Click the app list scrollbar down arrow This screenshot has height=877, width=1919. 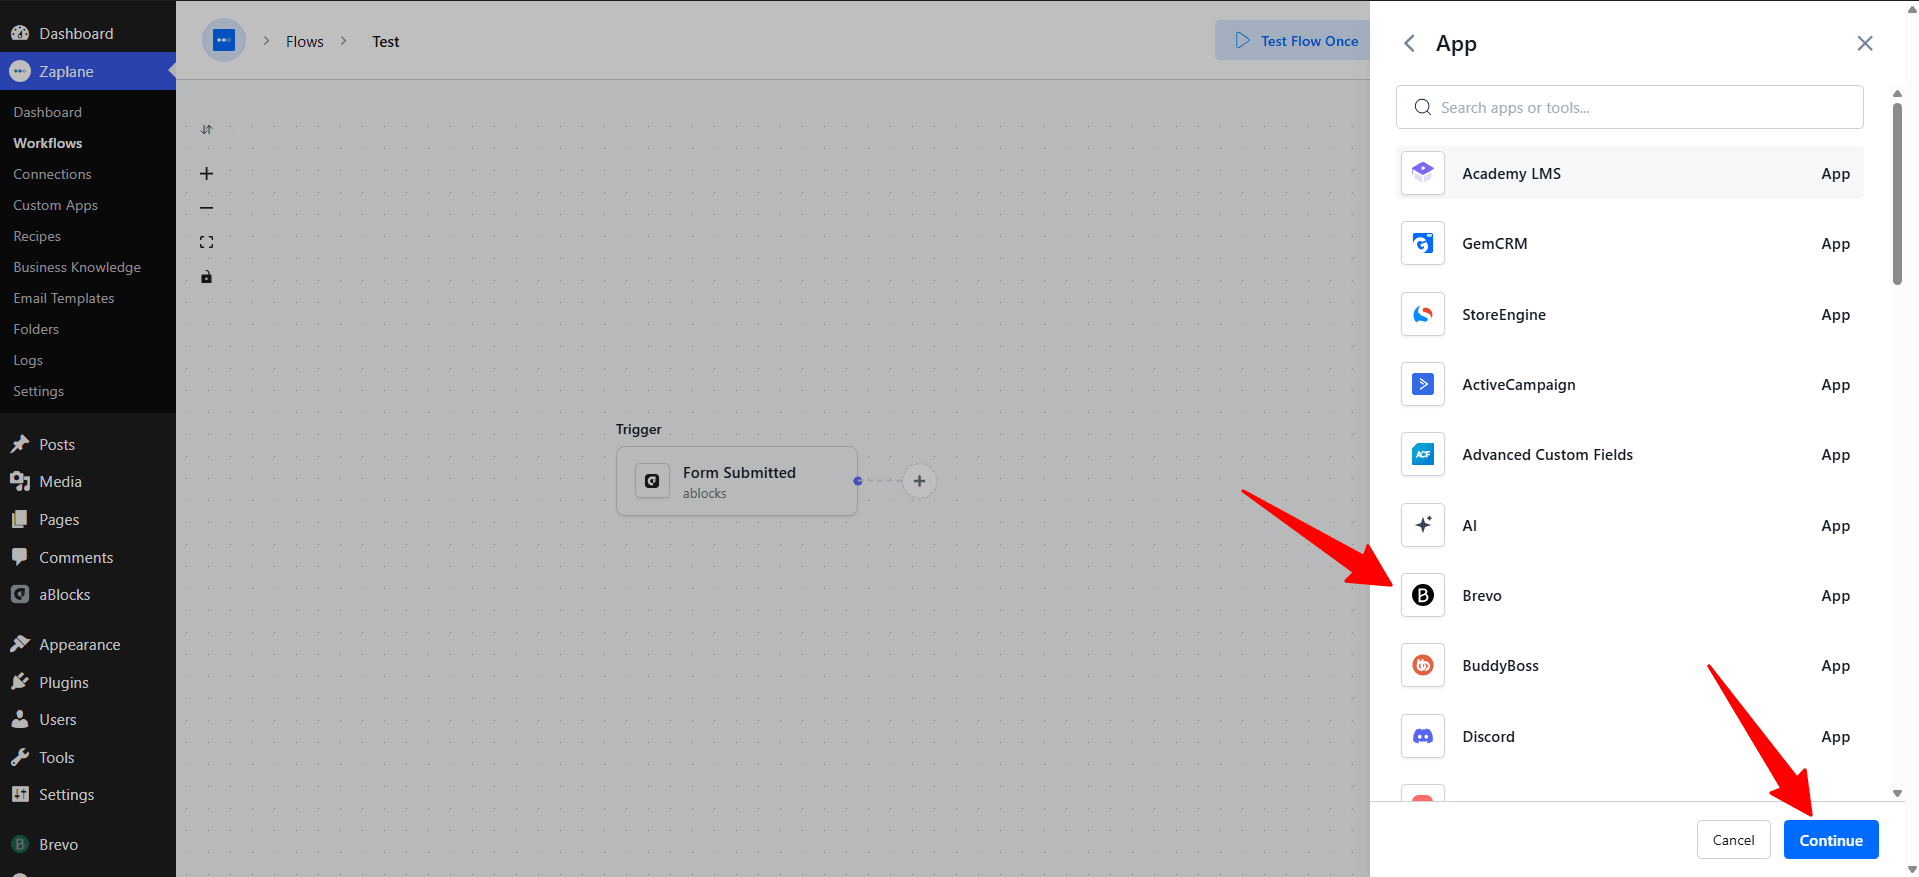pyautogui.click(x=1897, y=793)
